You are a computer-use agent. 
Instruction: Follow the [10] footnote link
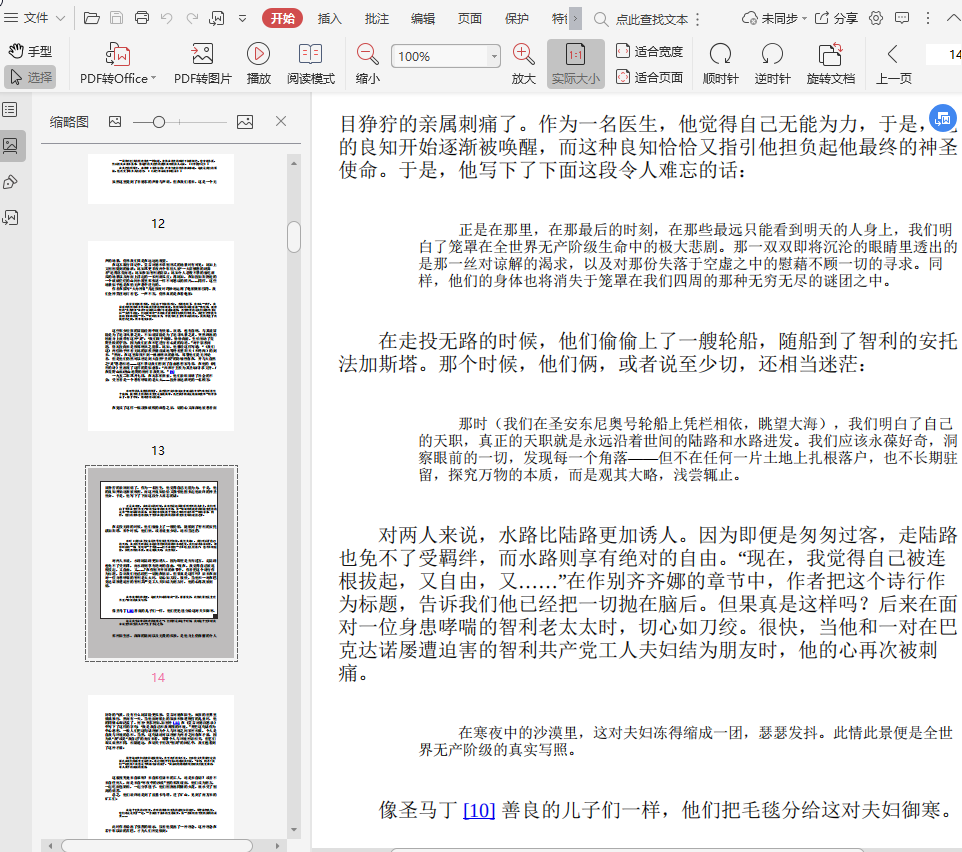pyautogui.click(x=479, y=809)
